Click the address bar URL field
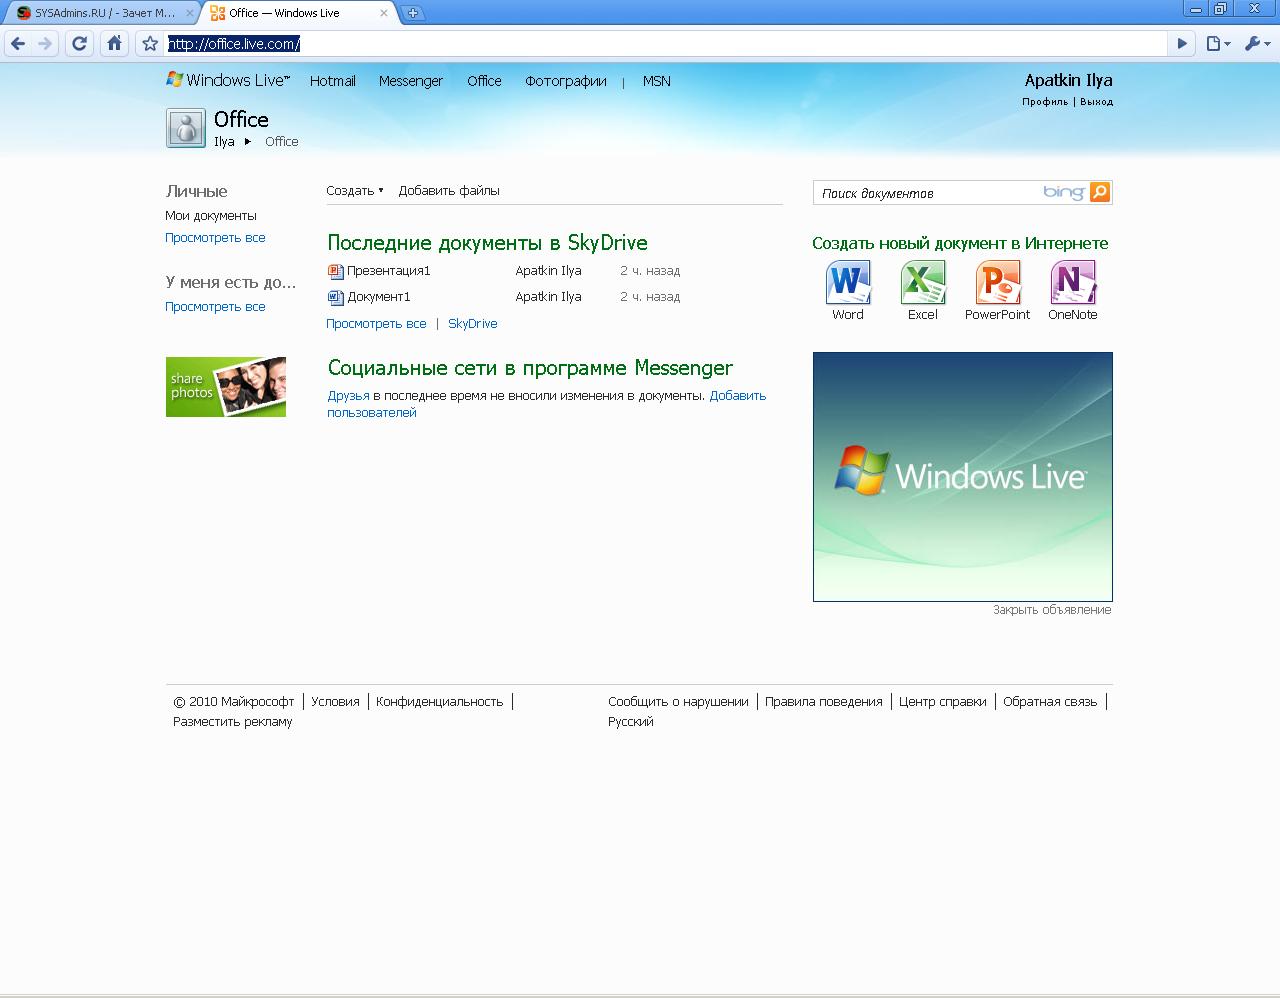Image resolution: width=1280 pixels, height=998 pixels. tap(666, 43)
